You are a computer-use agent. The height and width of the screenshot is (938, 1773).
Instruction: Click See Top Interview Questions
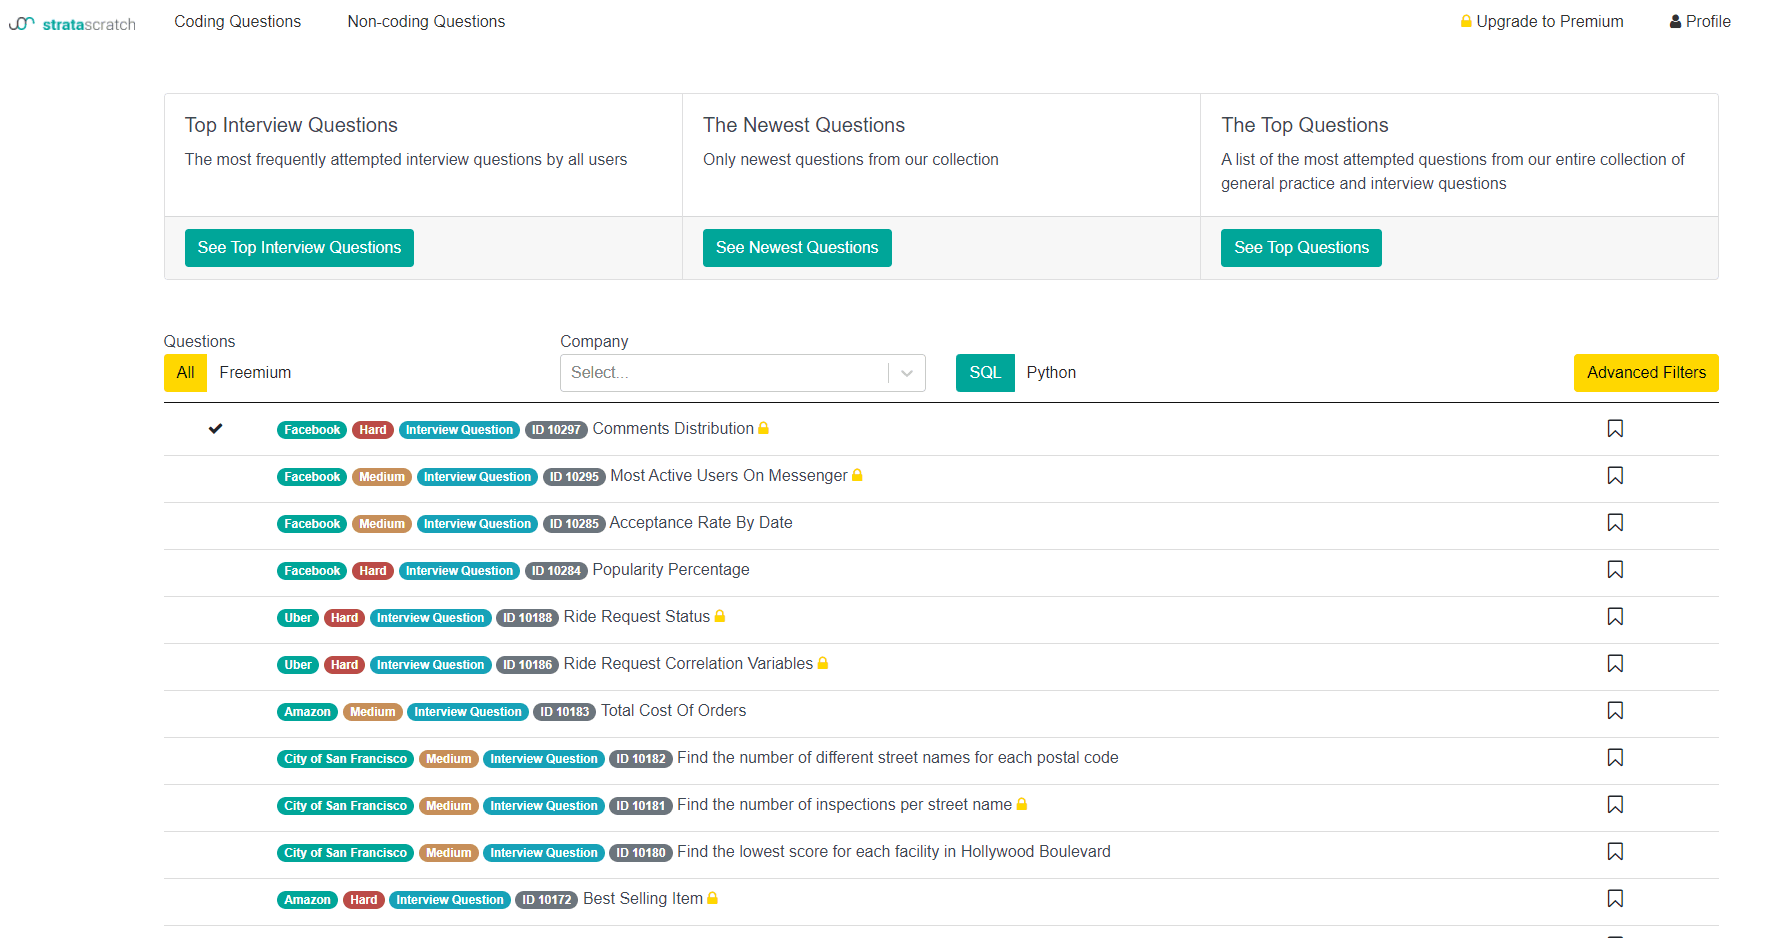[299, 247]
